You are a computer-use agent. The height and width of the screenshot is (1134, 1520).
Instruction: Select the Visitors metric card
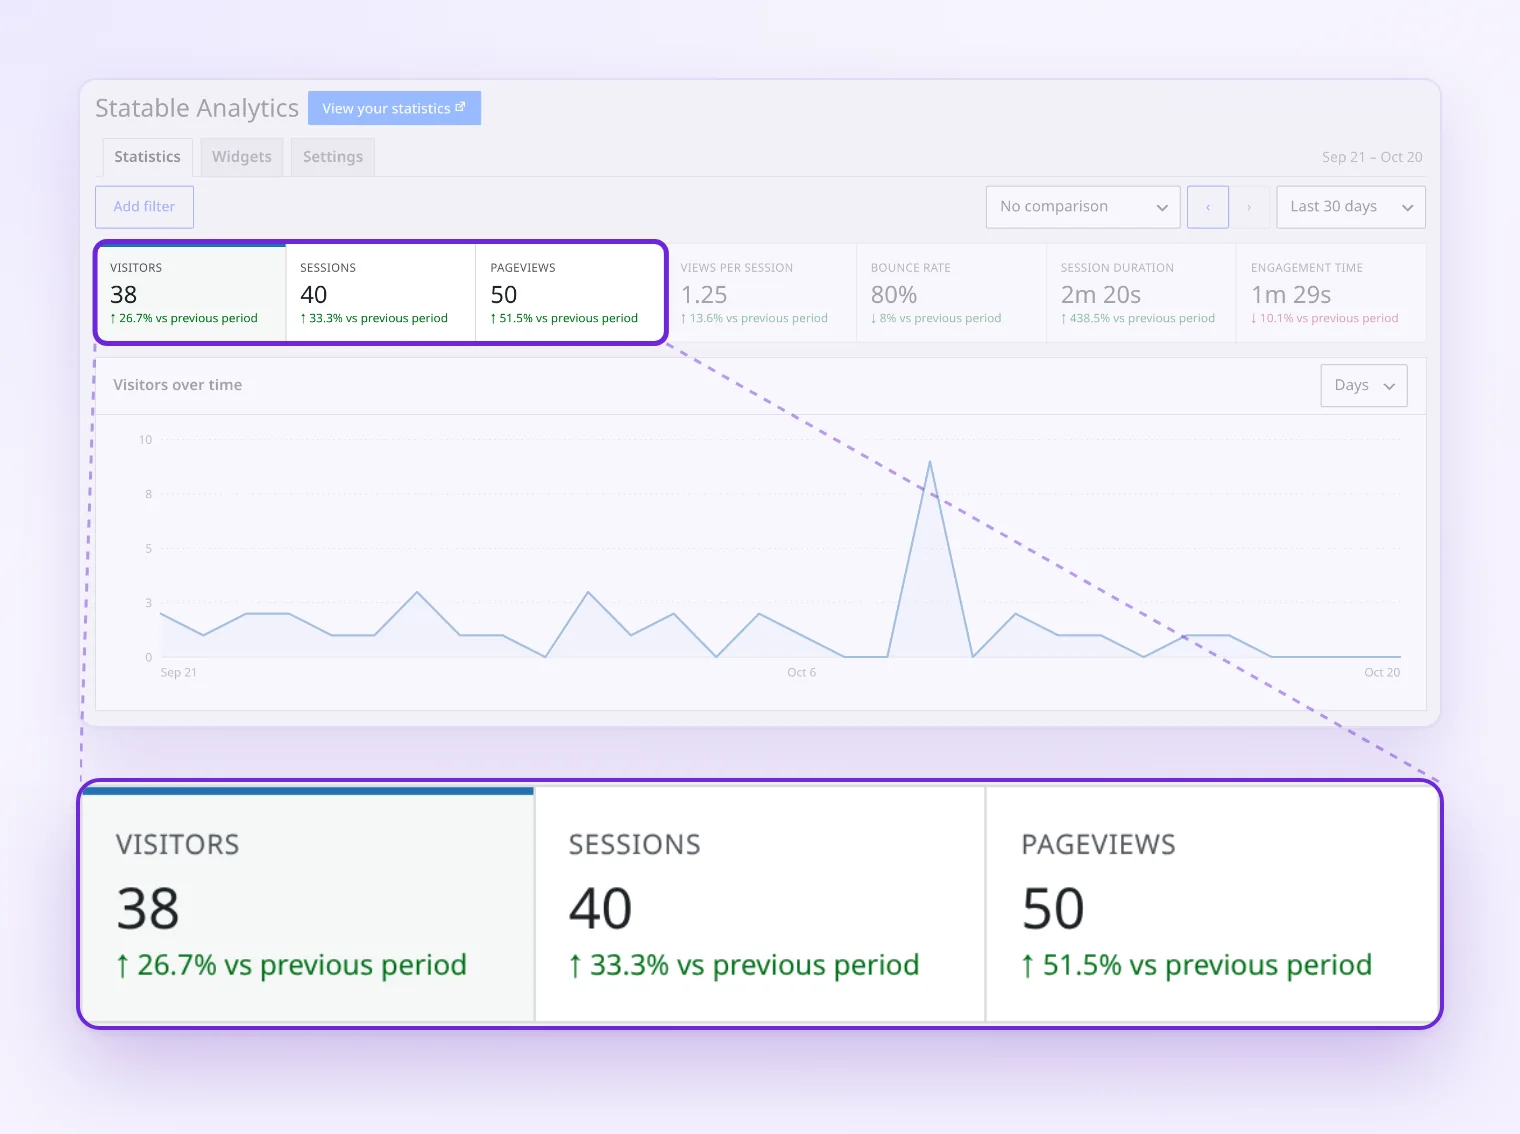pos(191,293)
